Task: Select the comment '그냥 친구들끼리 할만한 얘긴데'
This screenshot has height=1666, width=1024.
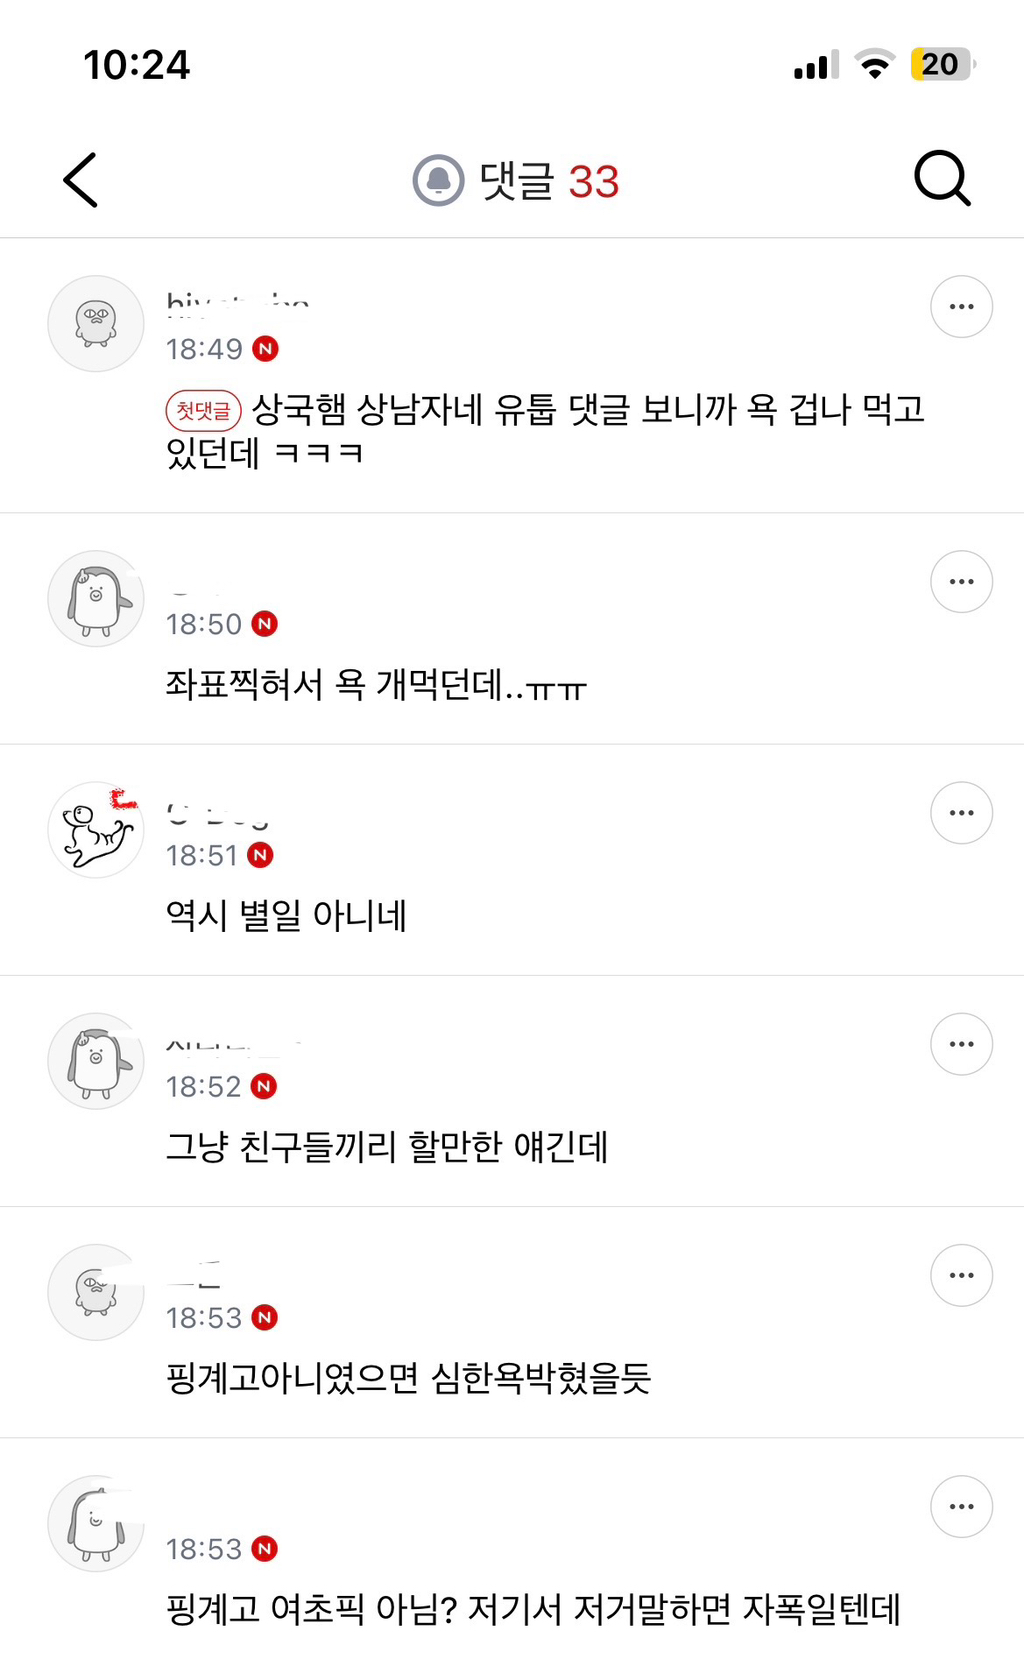Action: [387, 1146]
